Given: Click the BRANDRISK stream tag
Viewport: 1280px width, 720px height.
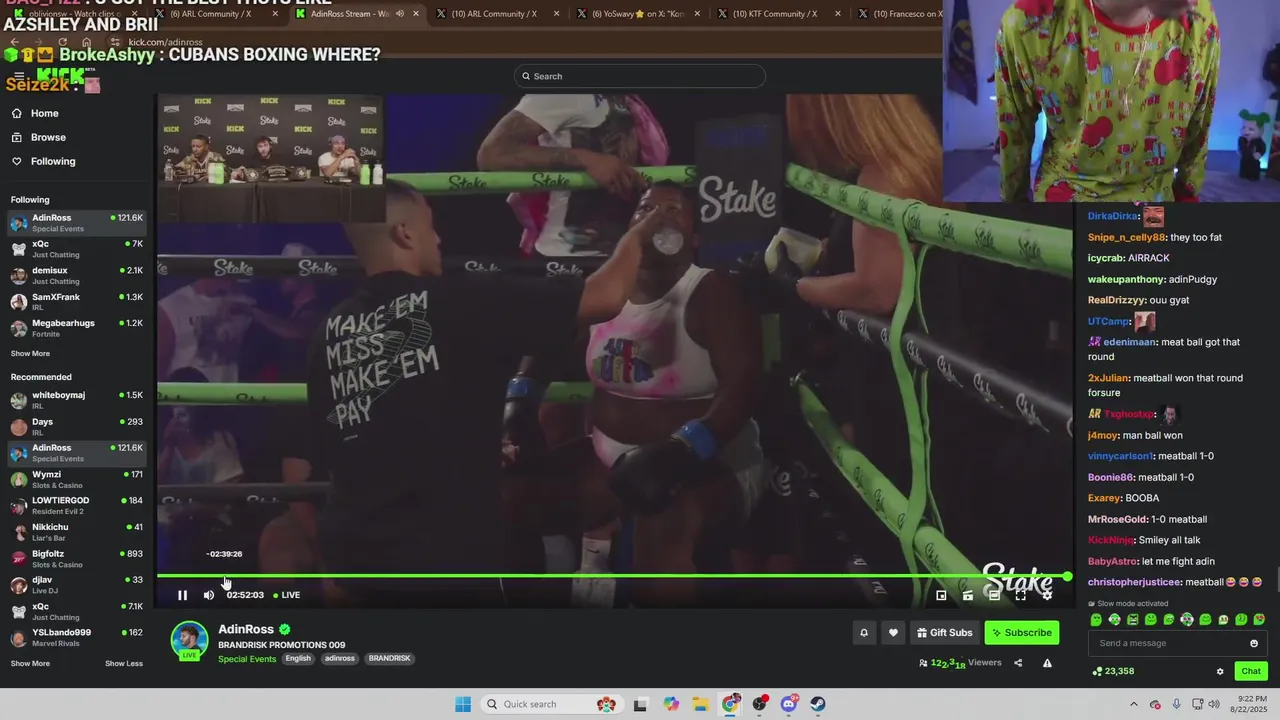Looking at the screenshot, I should (x=389, y=658).
